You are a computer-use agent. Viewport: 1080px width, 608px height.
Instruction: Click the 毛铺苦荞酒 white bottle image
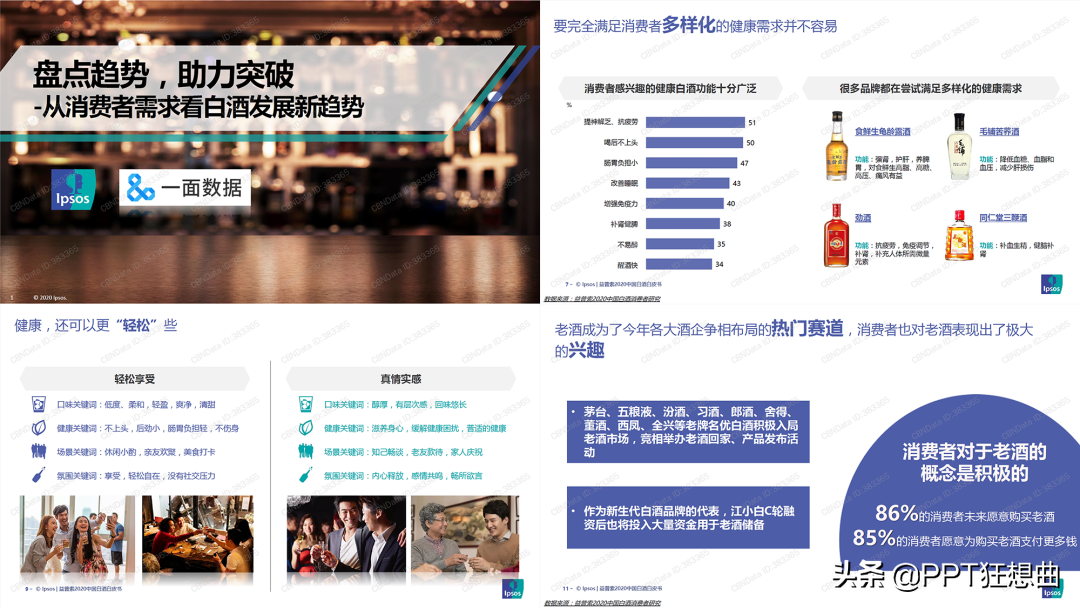959,146
